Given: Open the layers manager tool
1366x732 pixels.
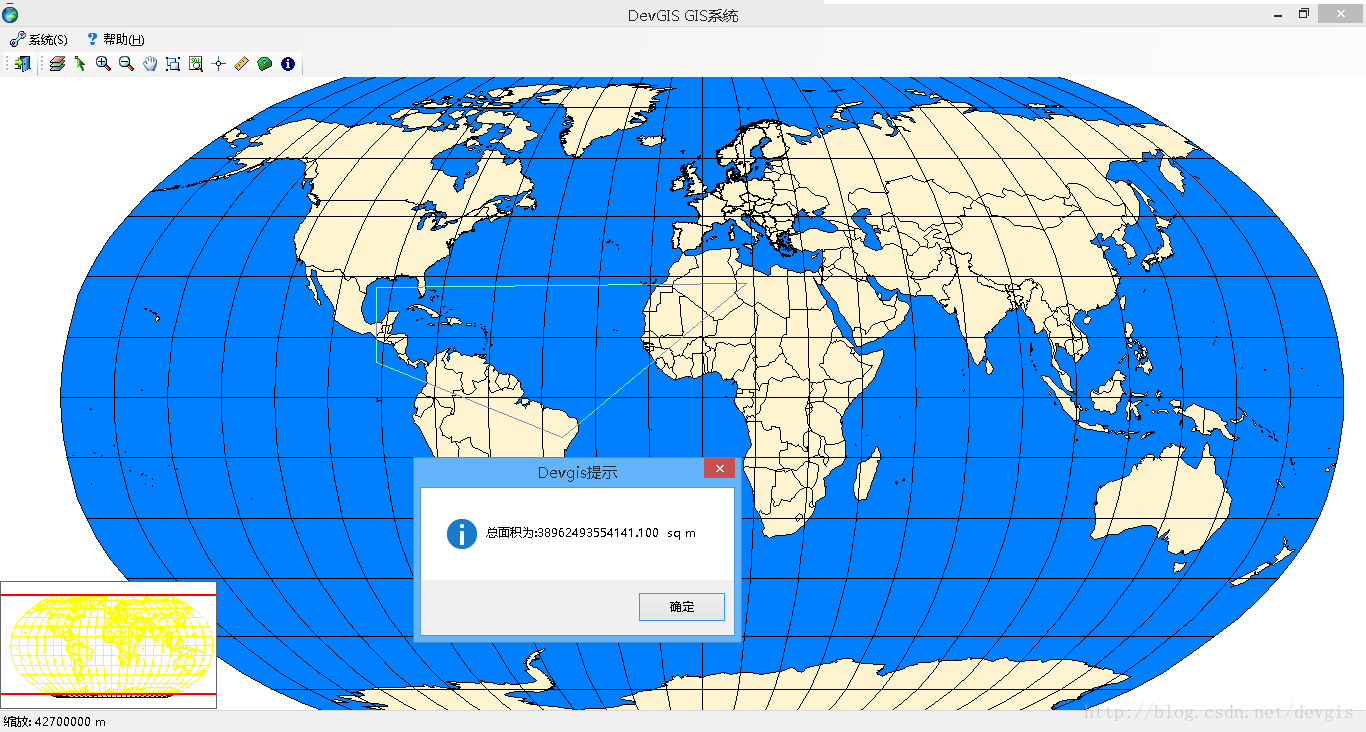Looking at the screenshot, I should click(57, 64).
